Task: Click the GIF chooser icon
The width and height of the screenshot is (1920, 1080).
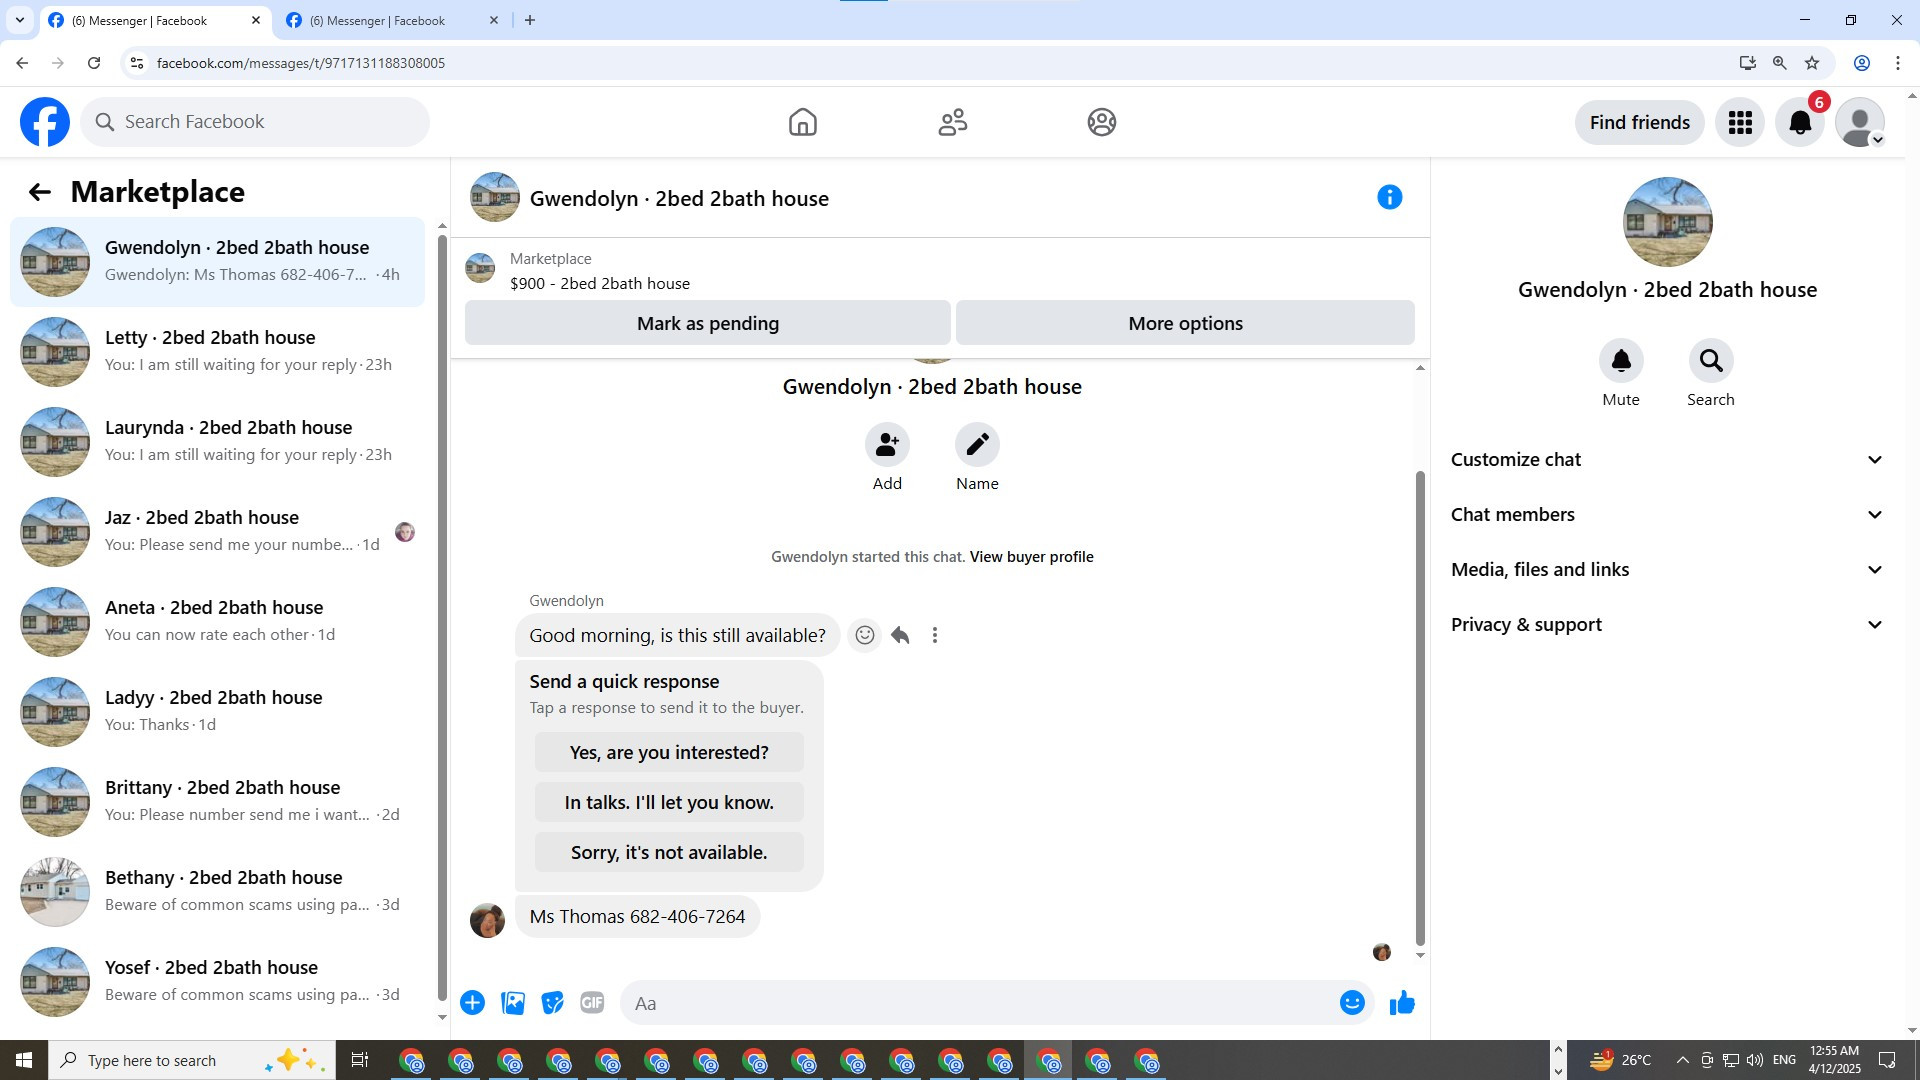Action: 592,1003
